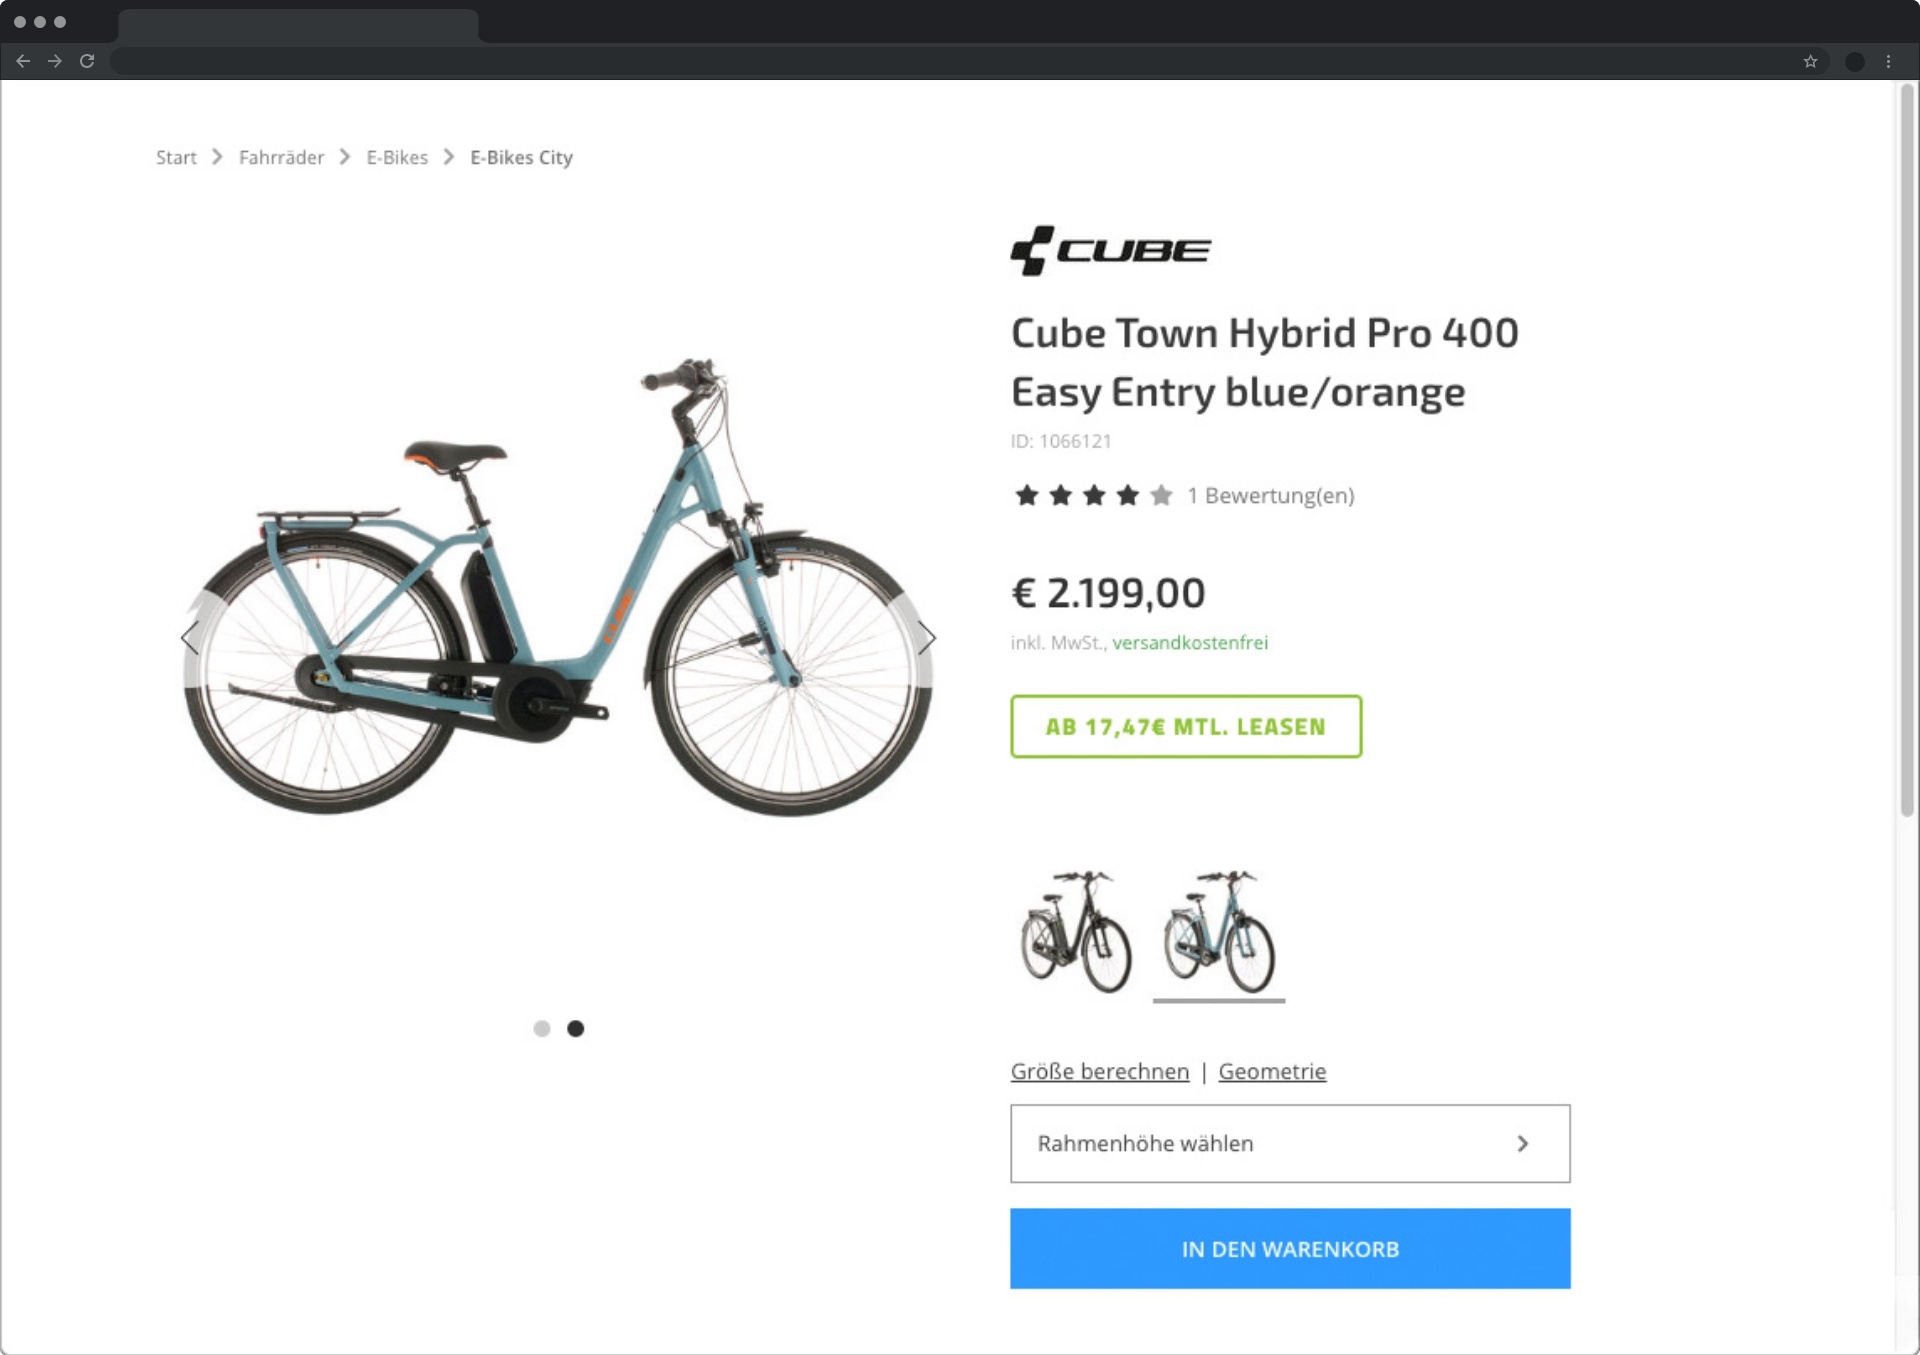Image resolution: width=1920 pixels, height=1355 pixels.
Task: Open the versandkostenfrei link
Action: point(1189,642)
